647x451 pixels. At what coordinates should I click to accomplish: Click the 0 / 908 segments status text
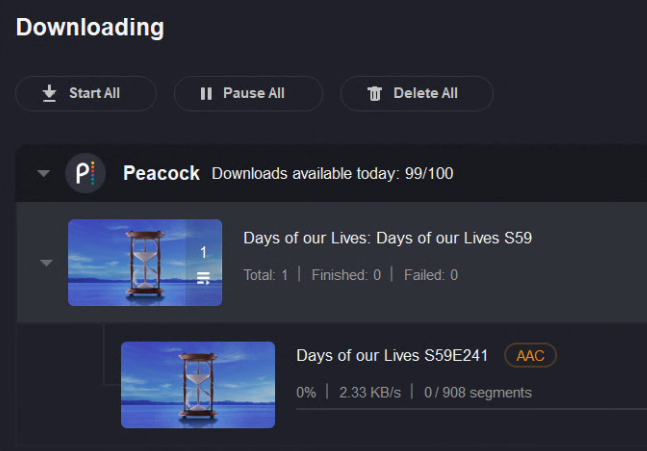click(x=478, y=392)
